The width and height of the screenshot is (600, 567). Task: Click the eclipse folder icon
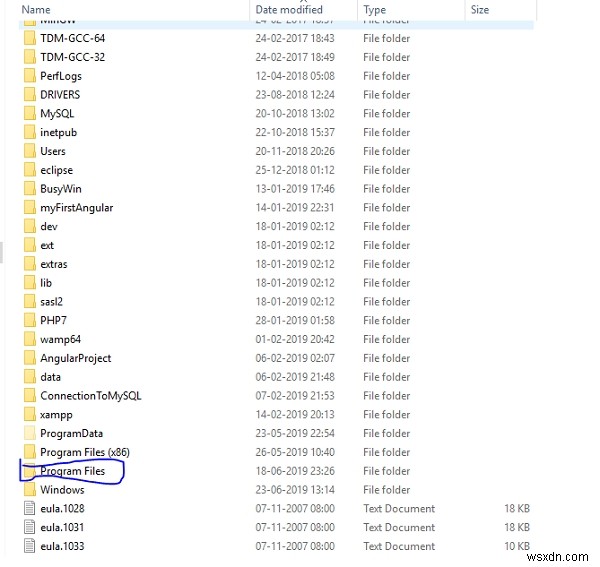29,170
